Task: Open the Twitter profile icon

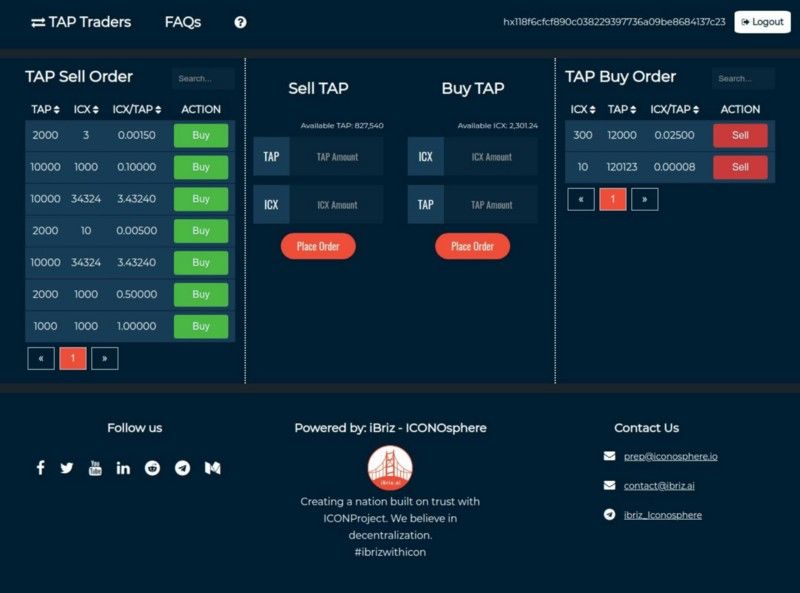Action: (67, 468)
